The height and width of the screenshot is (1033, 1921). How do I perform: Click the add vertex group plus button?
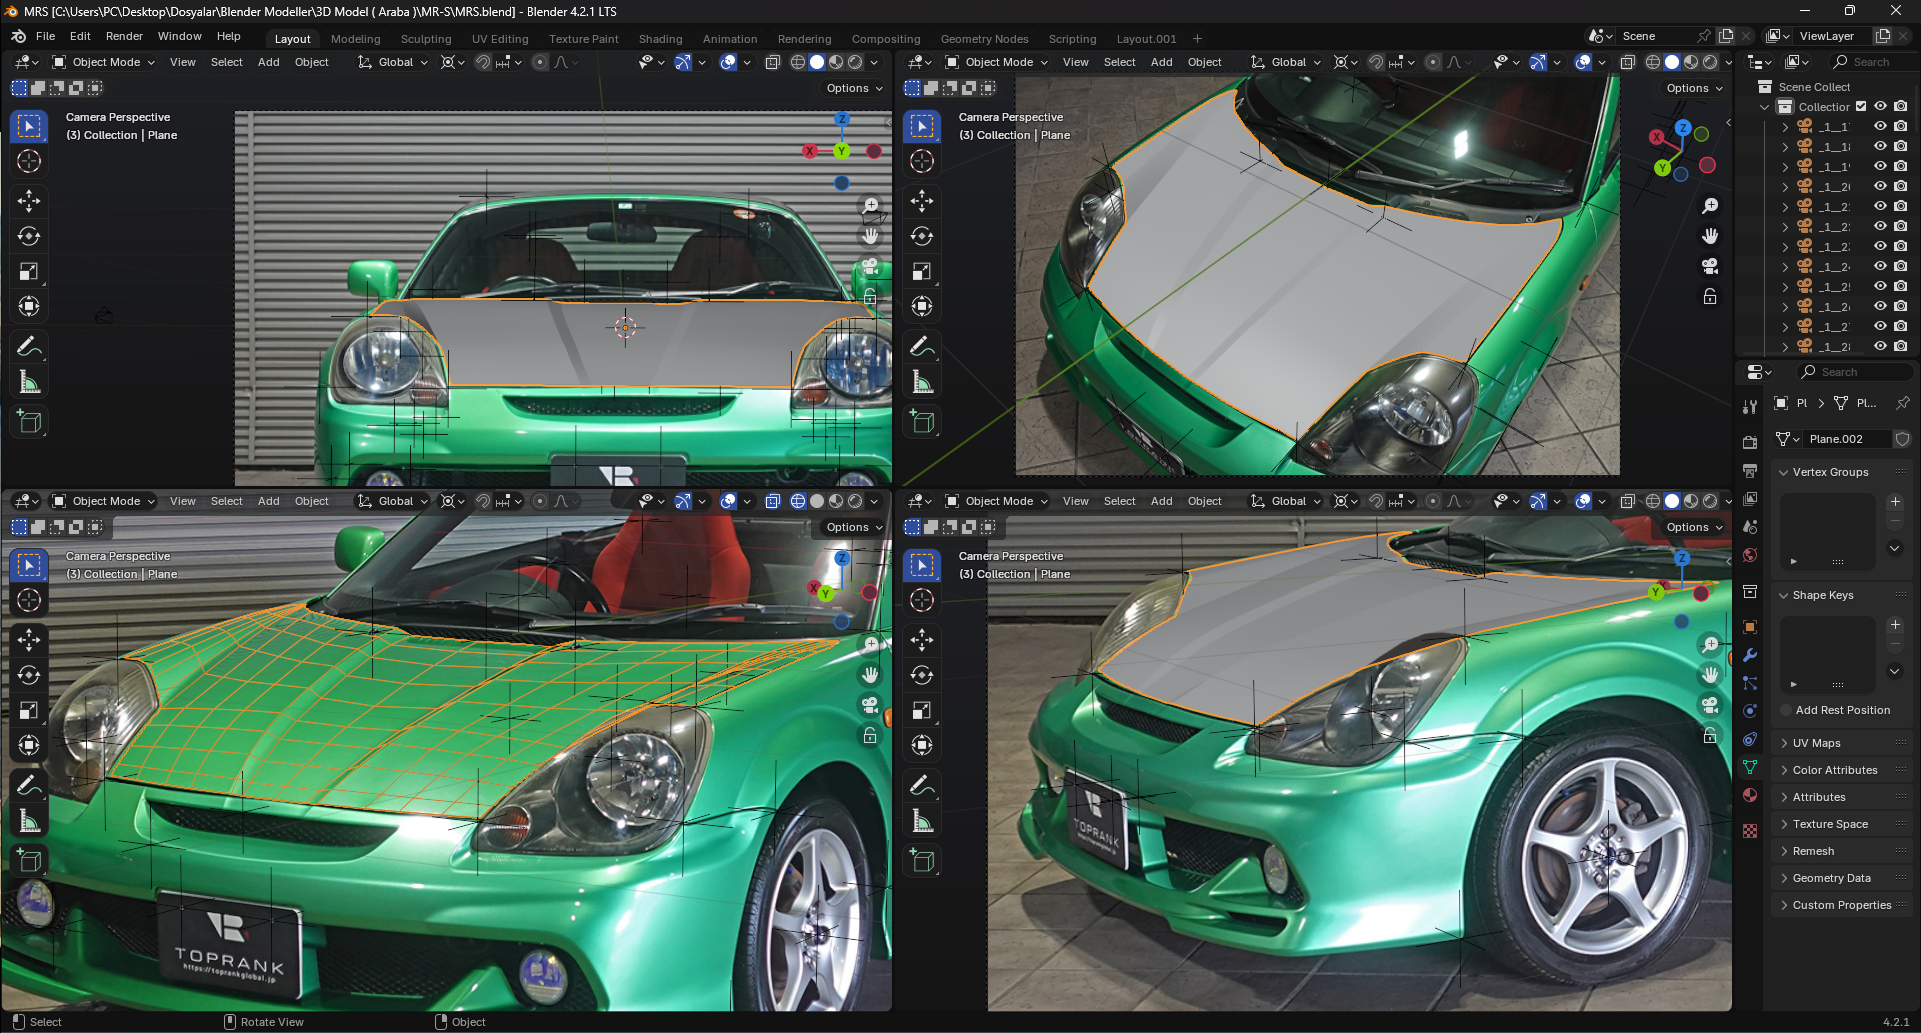[x=1895, y=502]
